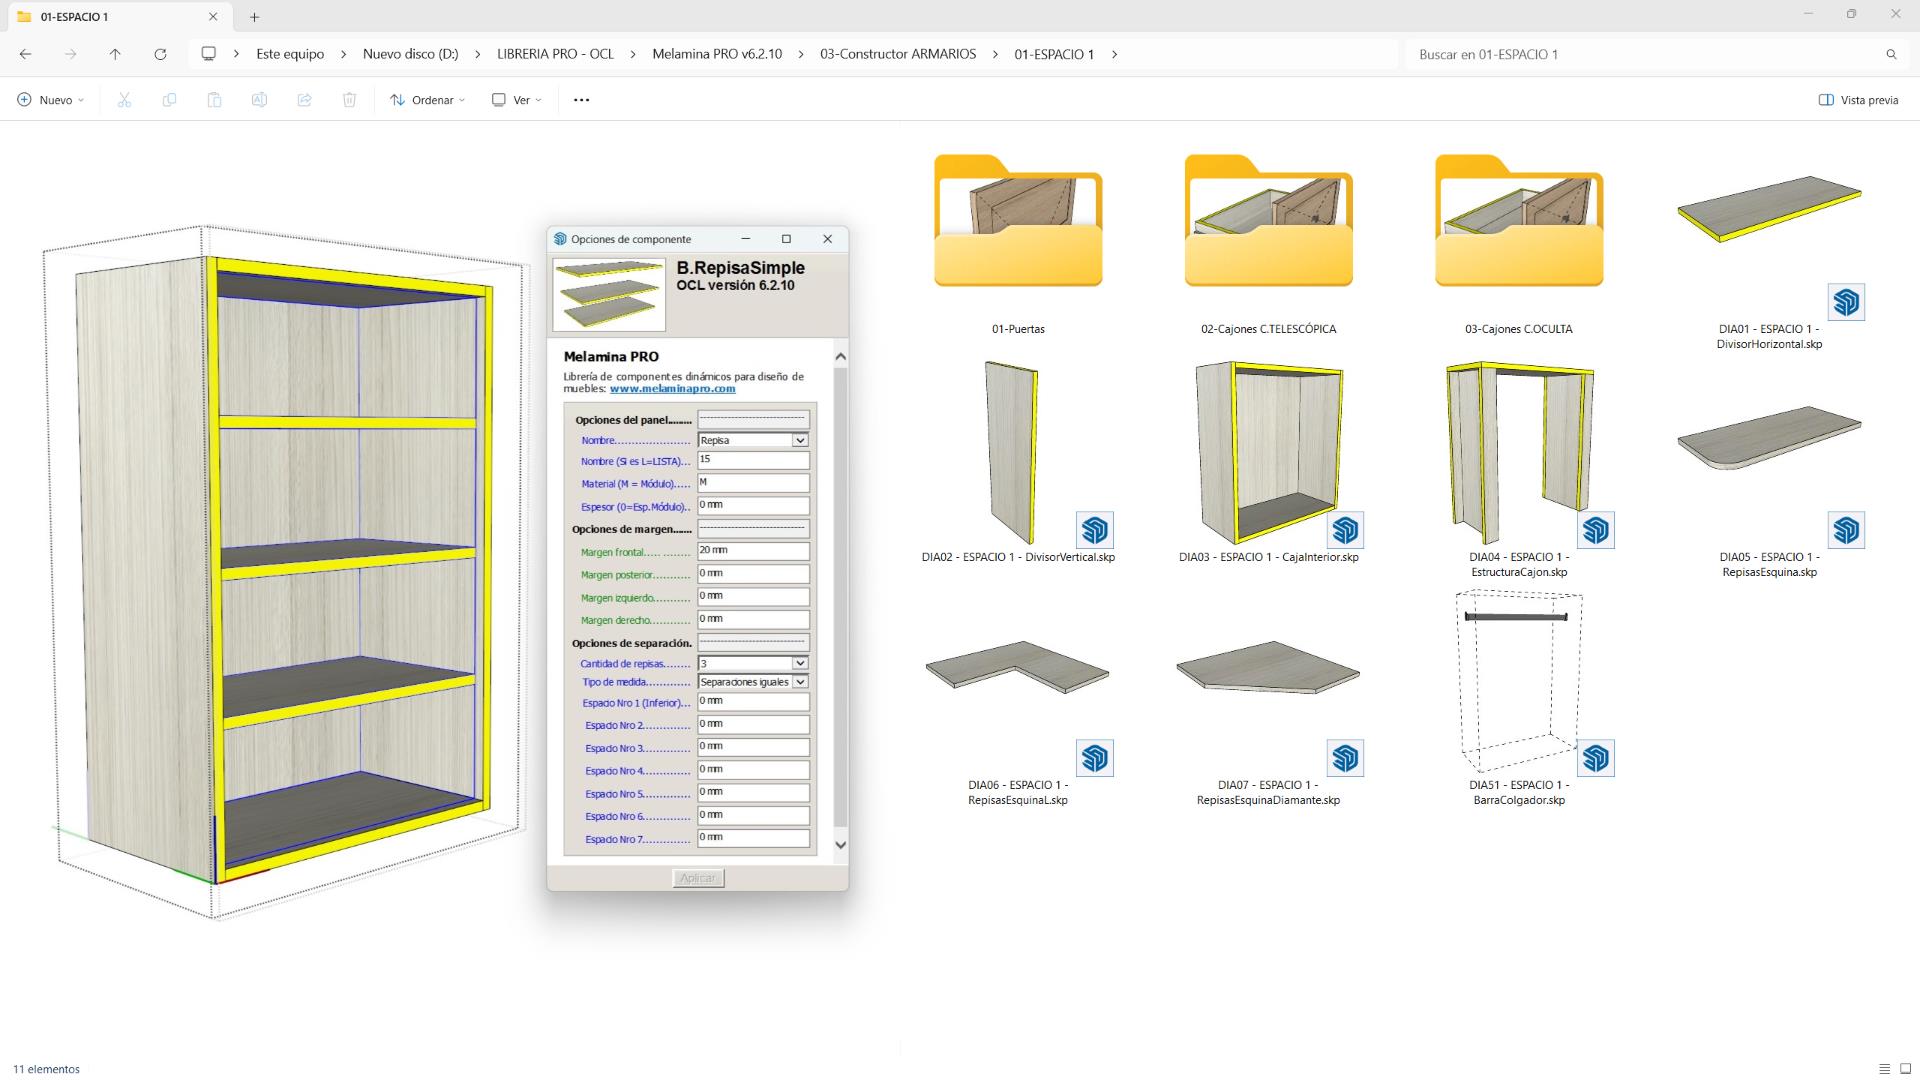The height and width of the screenshot is (1080, 1920).
Task: Click the Delete trash icon
Action: pos(349,100)
